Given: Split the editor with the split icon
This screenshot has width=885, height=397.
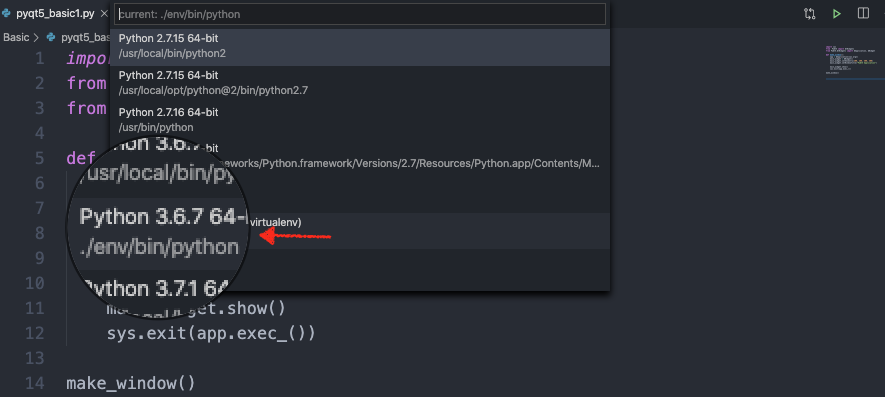Looking at the screenshot, I should pos(863,14).
